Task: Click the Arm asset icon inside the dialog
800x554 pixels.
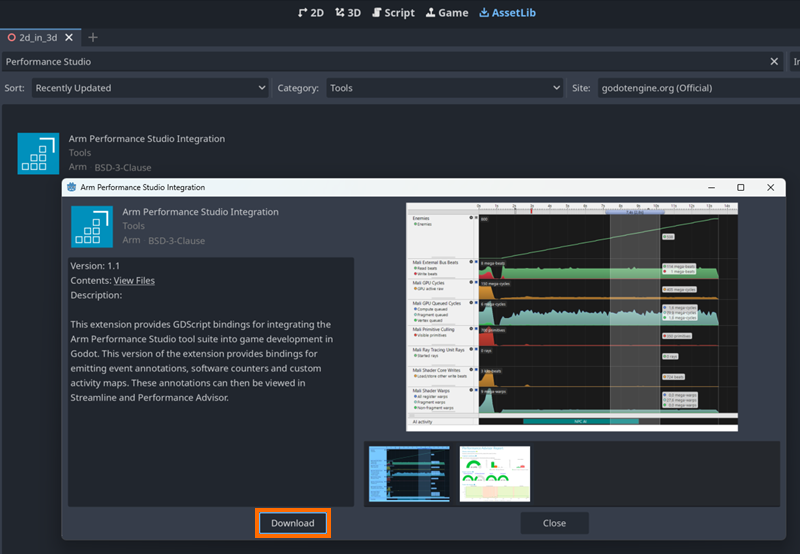Action: coord(92,226)
